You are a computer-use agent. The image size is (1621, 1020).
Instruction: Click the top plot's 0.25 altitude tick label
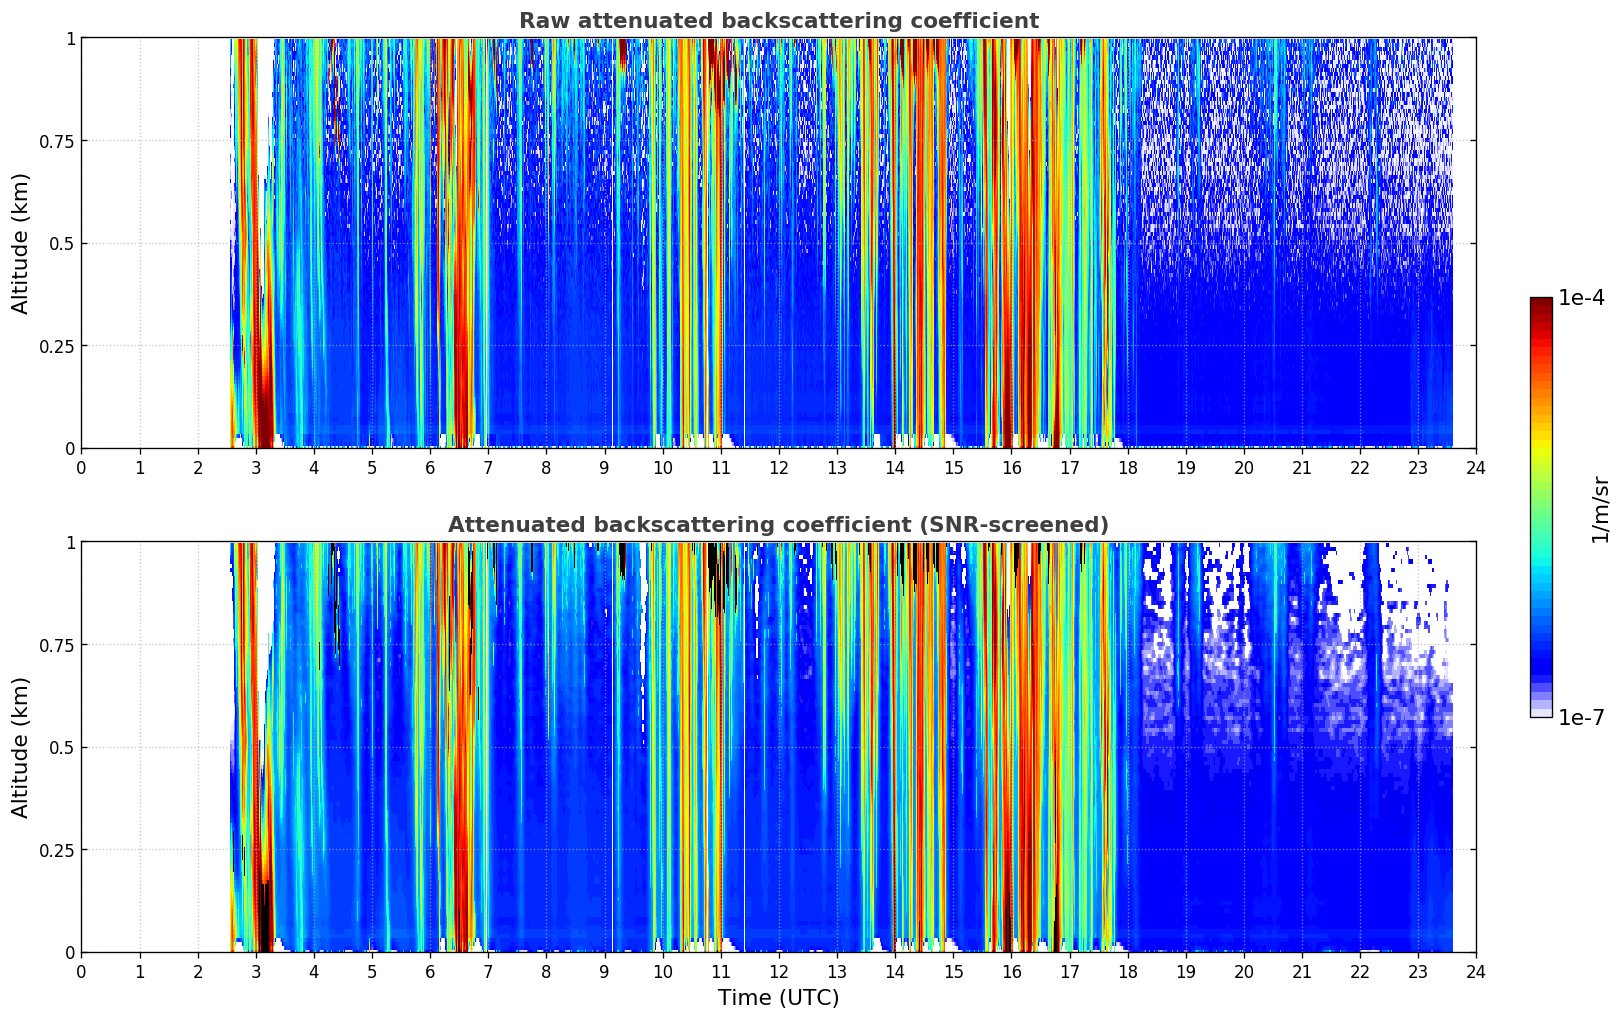[x=58, y=346]
